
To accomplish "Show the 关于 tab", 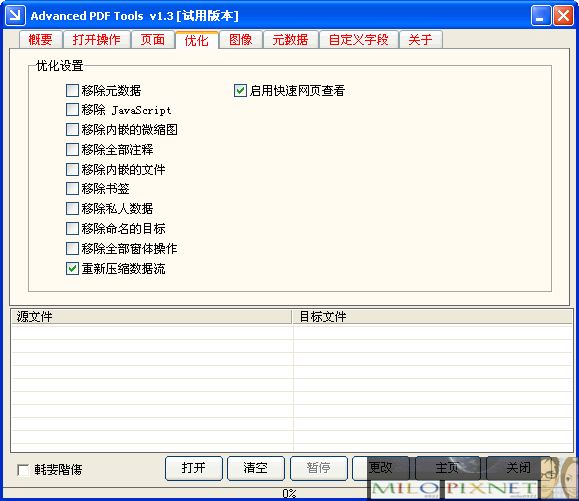I will 420,40.
